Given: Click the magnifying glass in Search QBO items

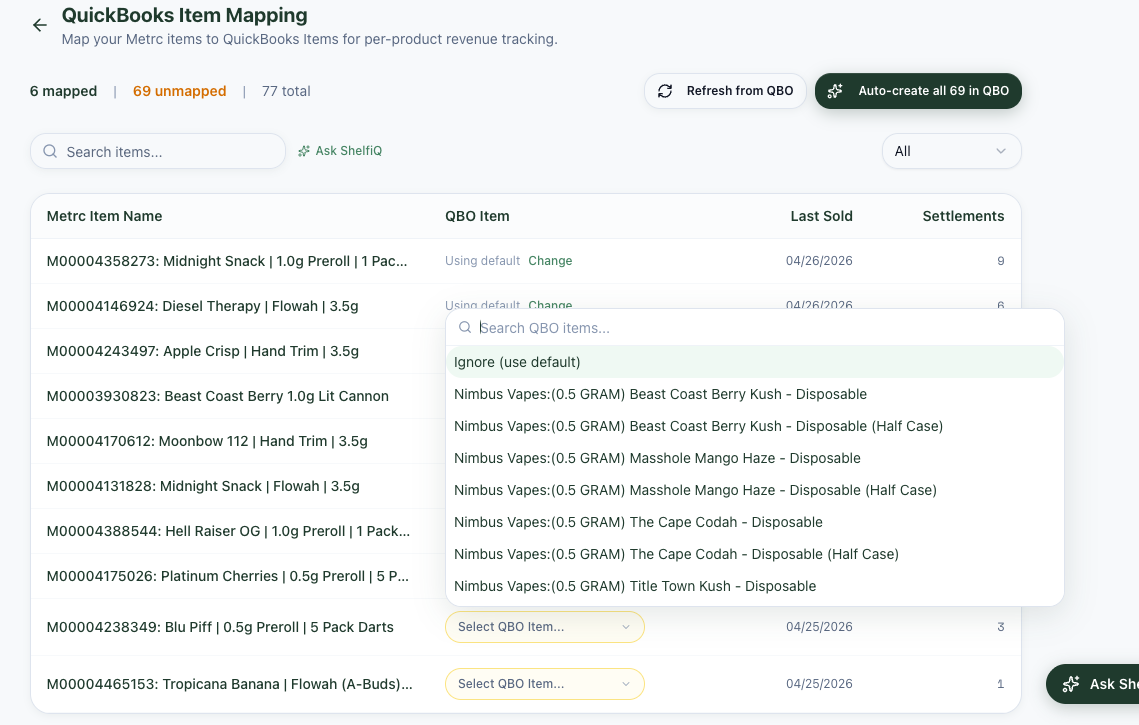Looking at the screenshot, I should [465, 327].
